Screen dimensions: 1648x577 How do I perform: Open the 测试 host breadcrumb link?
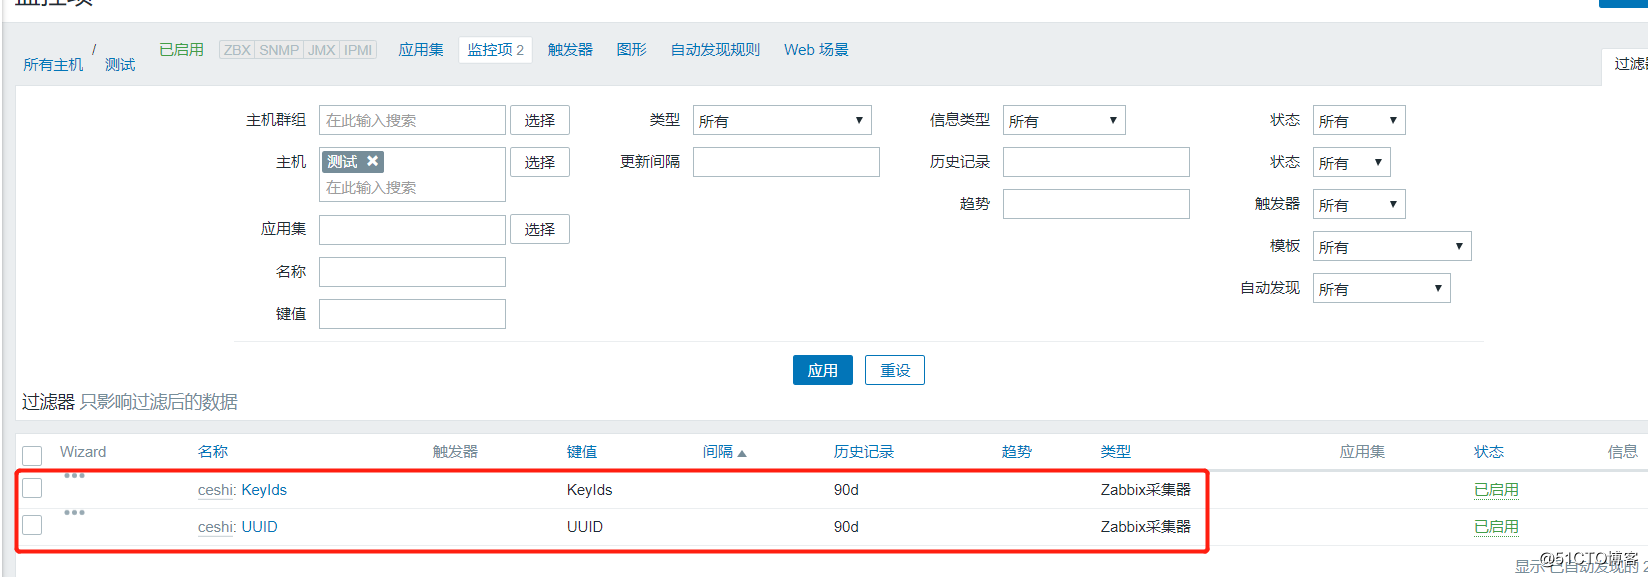[120, 64]
